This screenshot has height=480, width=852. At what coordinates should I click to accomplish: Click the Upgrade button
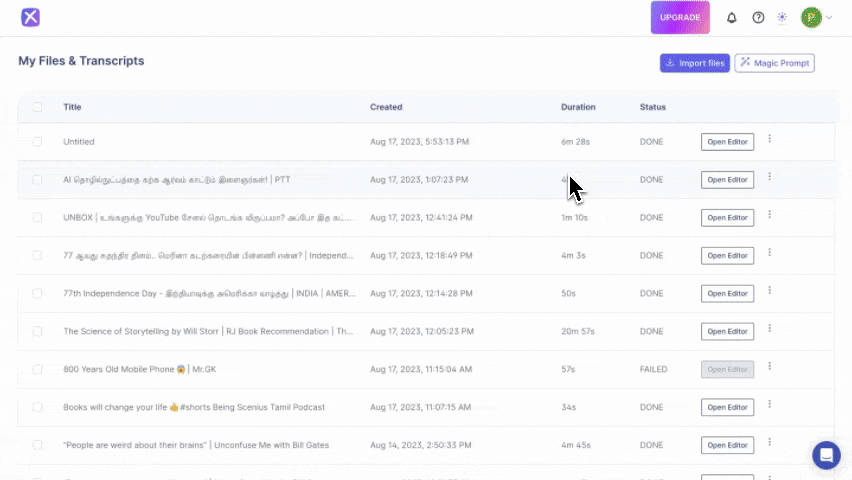(x=680, y=18)
